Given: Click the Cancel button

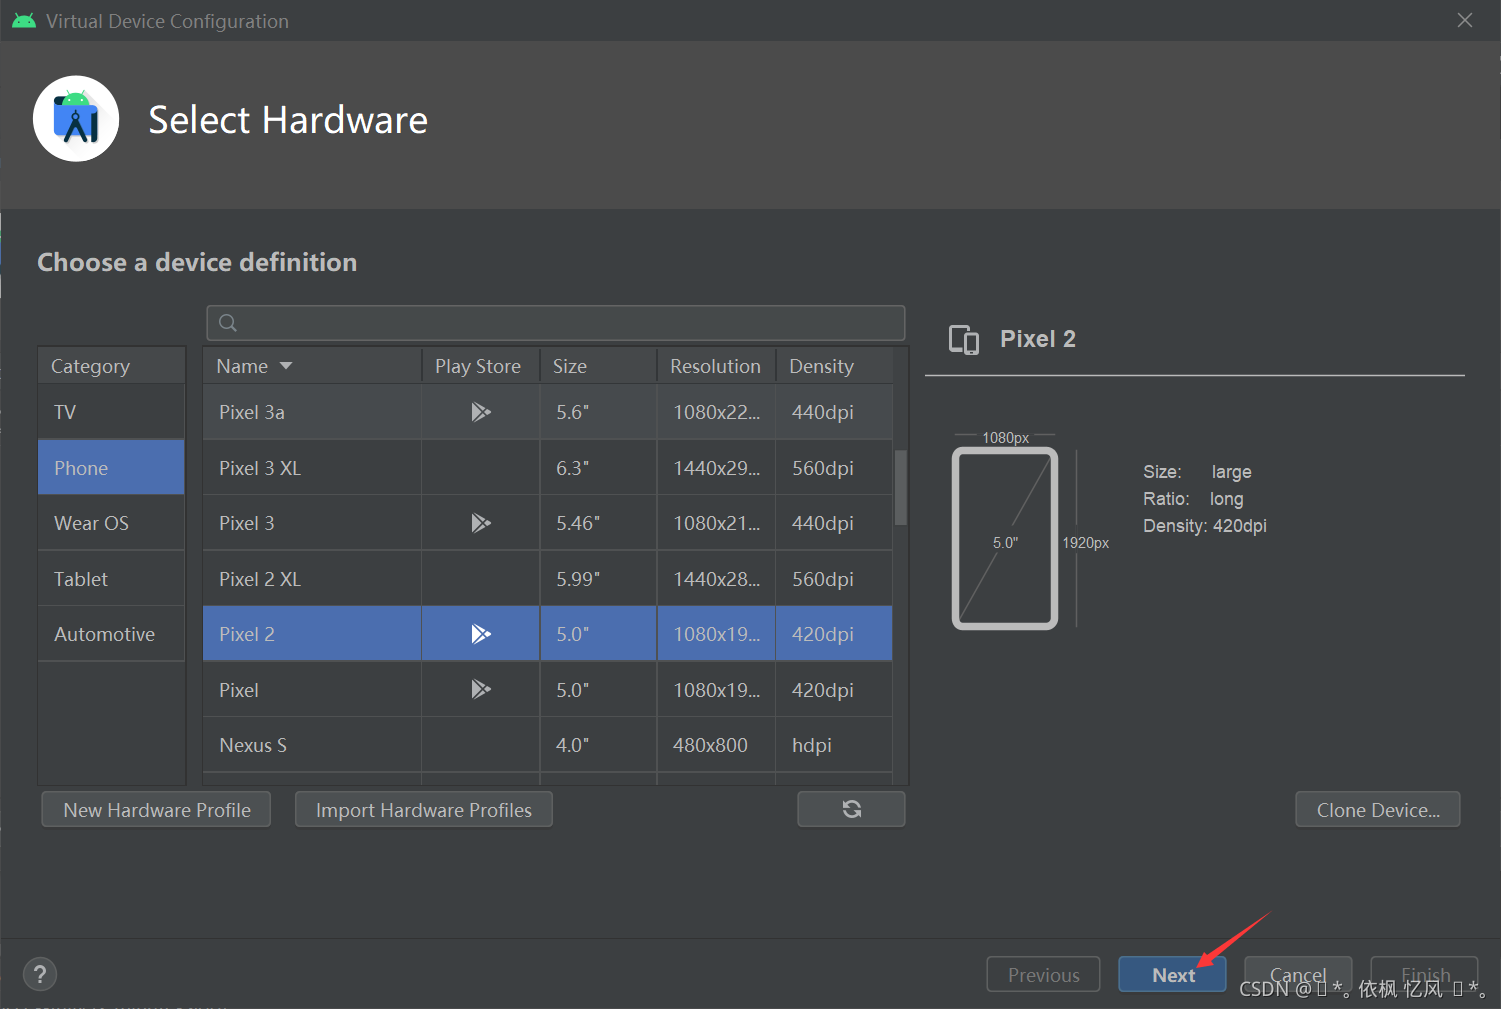Looking at the screenshot, I should tap(1298, 974).
